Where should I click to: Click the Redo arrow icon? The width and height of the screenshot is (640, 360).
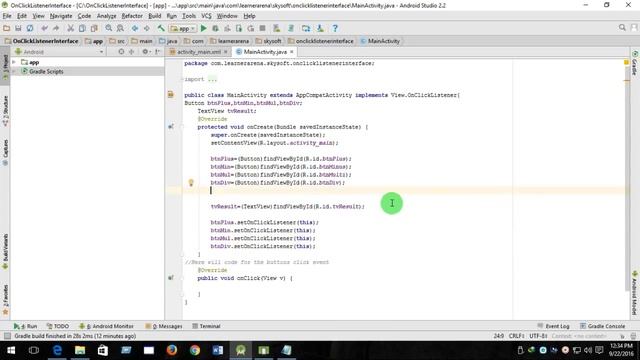[x=56, y=28]
